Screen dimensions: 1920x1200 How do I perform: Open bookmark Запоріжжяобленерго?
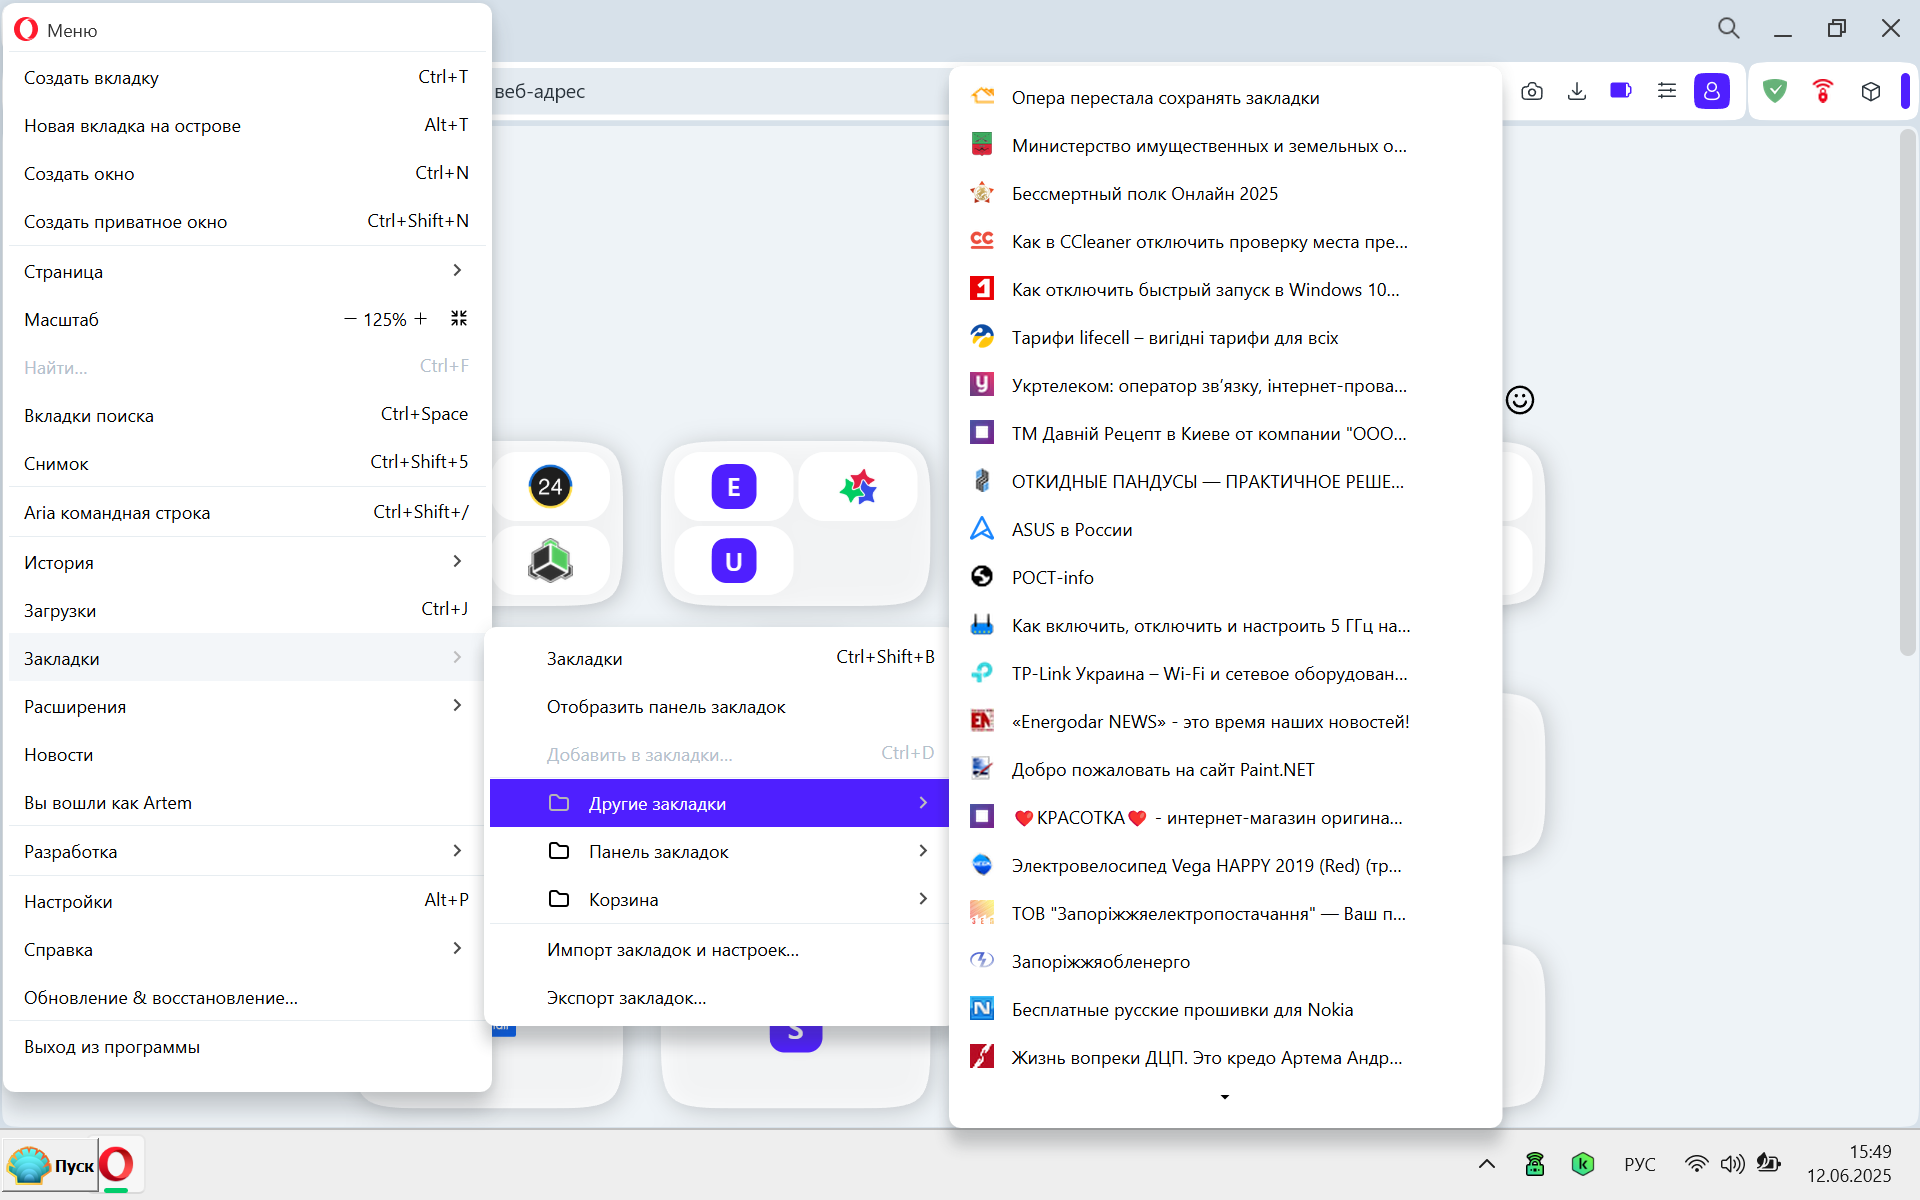coord(1225,961)
